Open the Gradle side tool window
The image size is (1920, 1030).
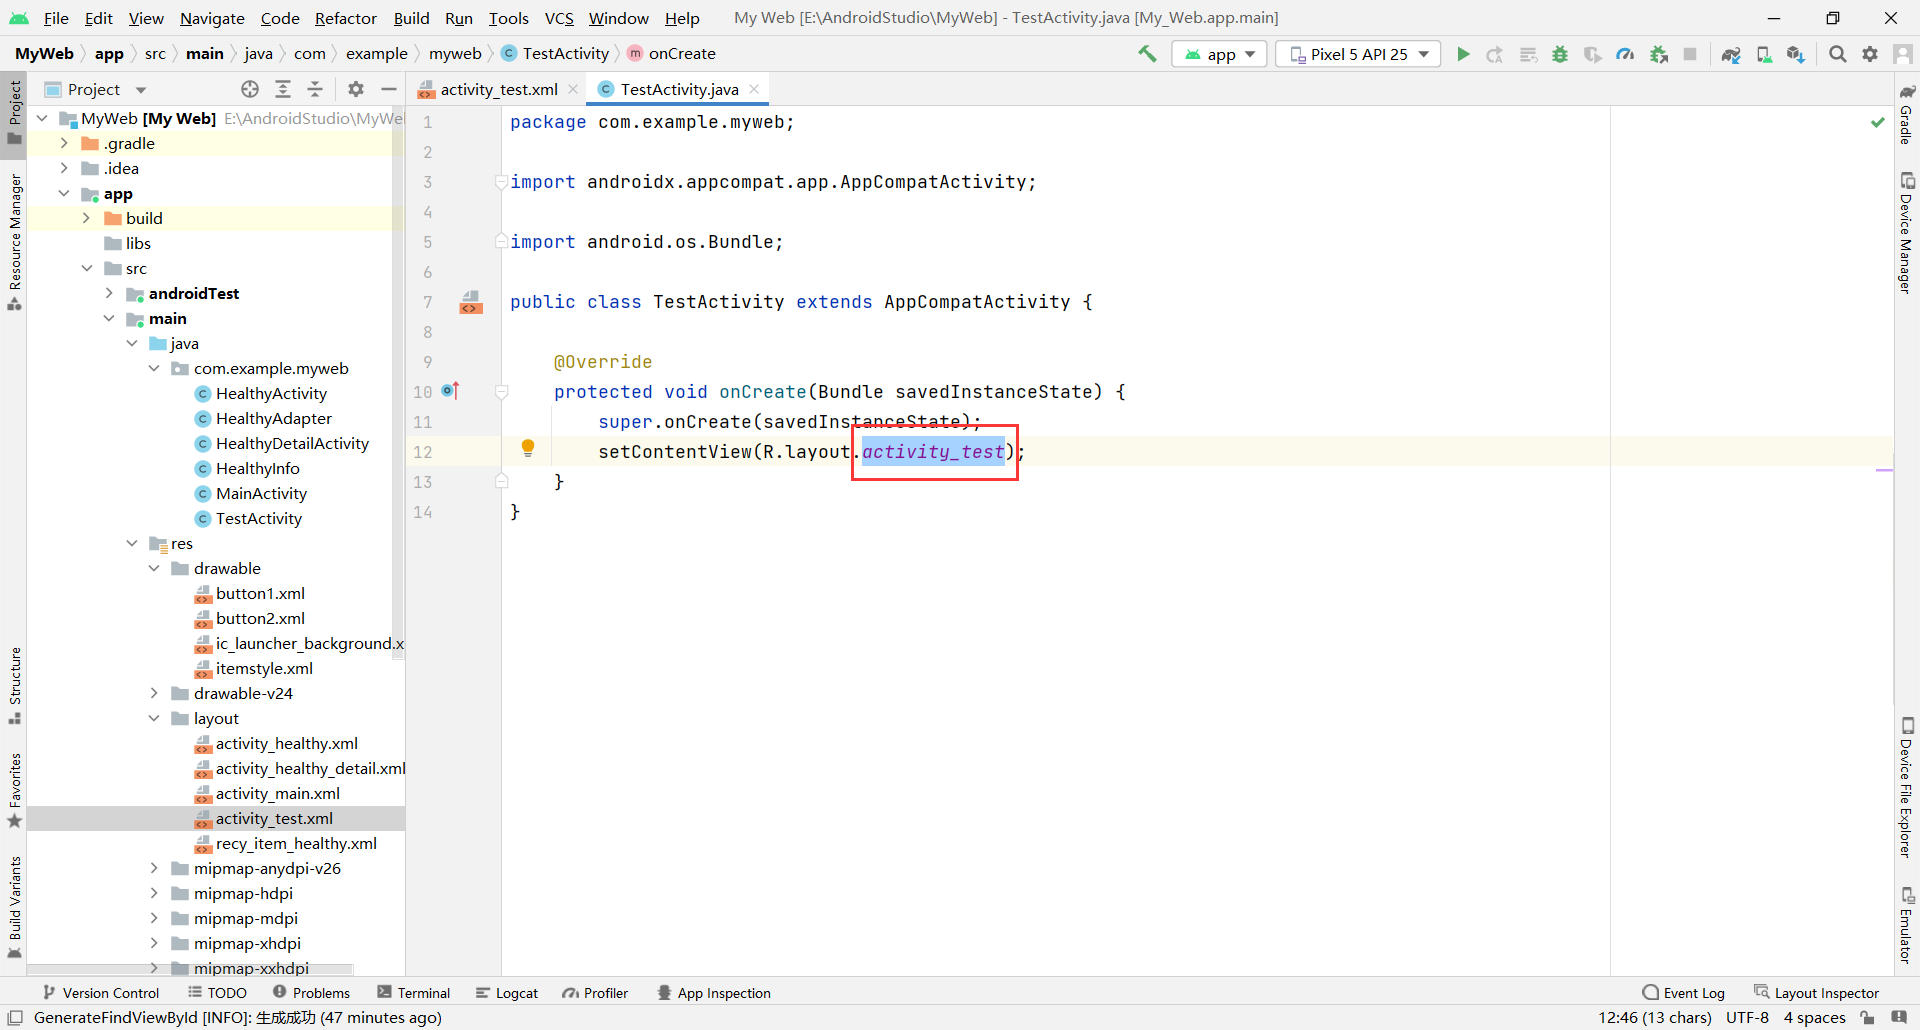(1906, 114)
